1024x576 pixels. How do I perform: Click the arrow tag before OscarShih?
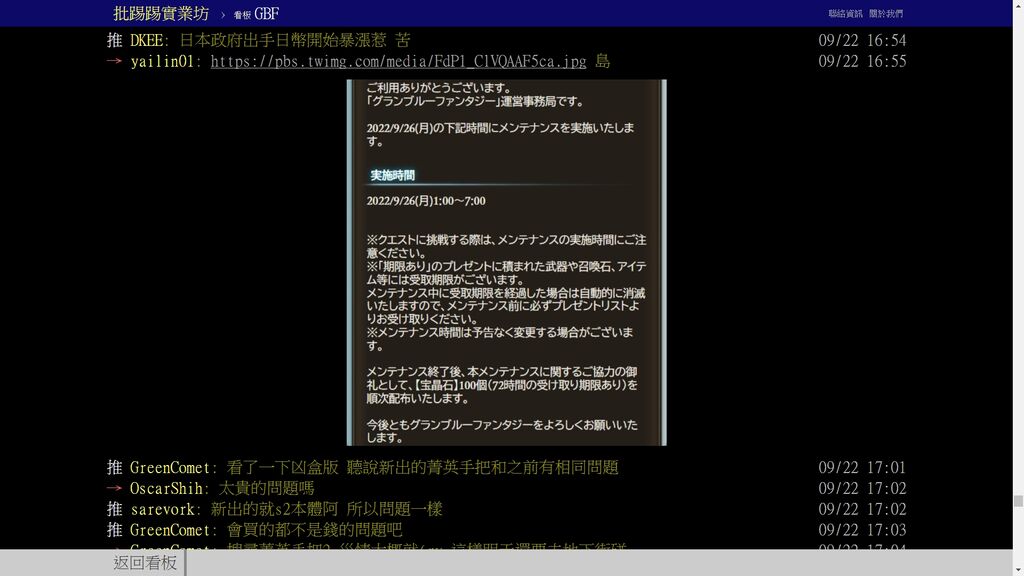click(x=114, y=488)
